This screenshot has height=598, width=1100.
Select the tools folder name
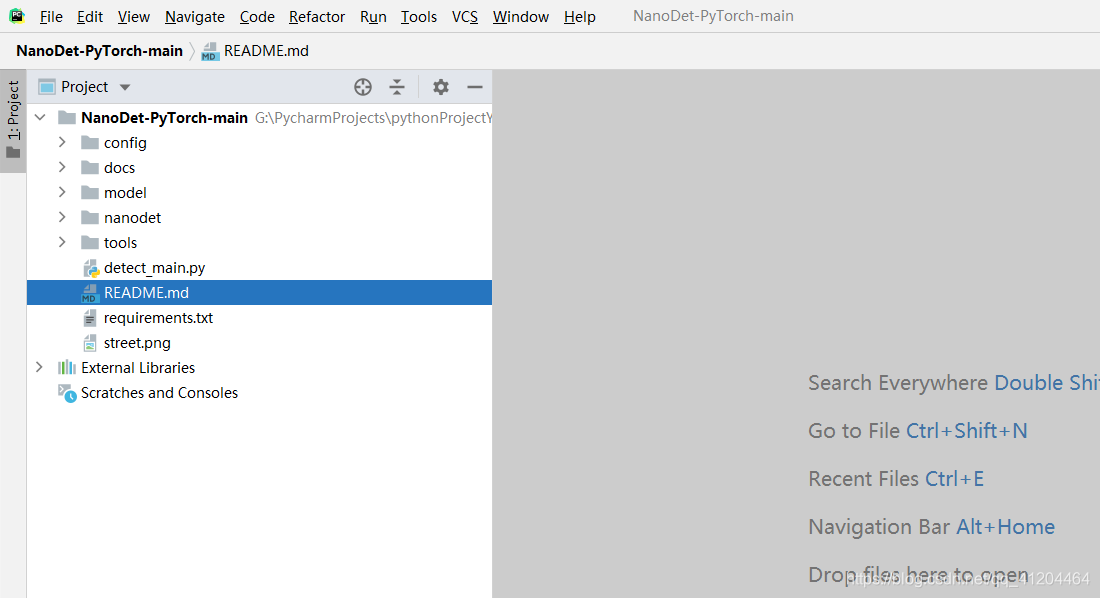point(121,243)
